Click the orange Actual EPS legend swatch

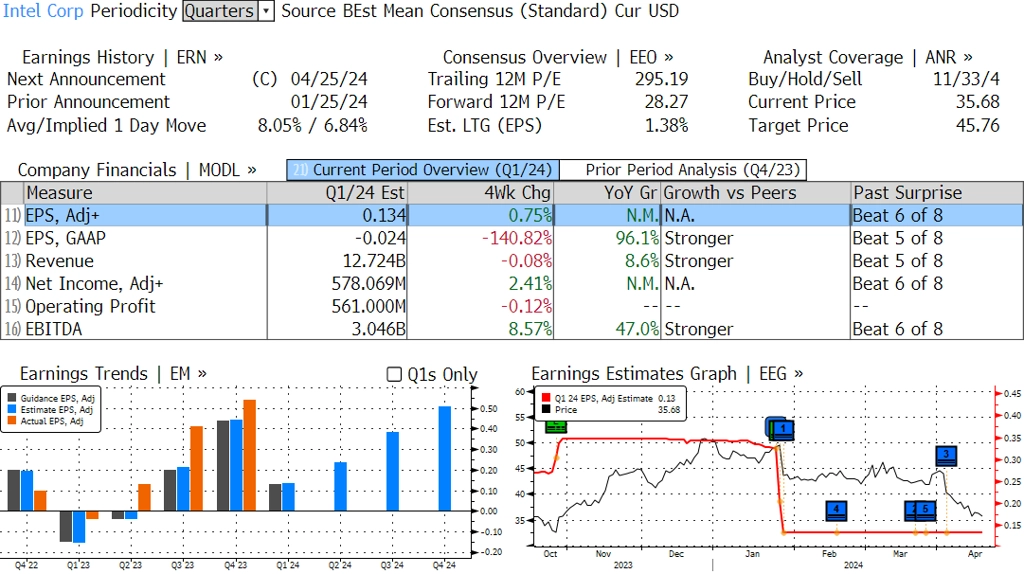(x=12, y=421)
